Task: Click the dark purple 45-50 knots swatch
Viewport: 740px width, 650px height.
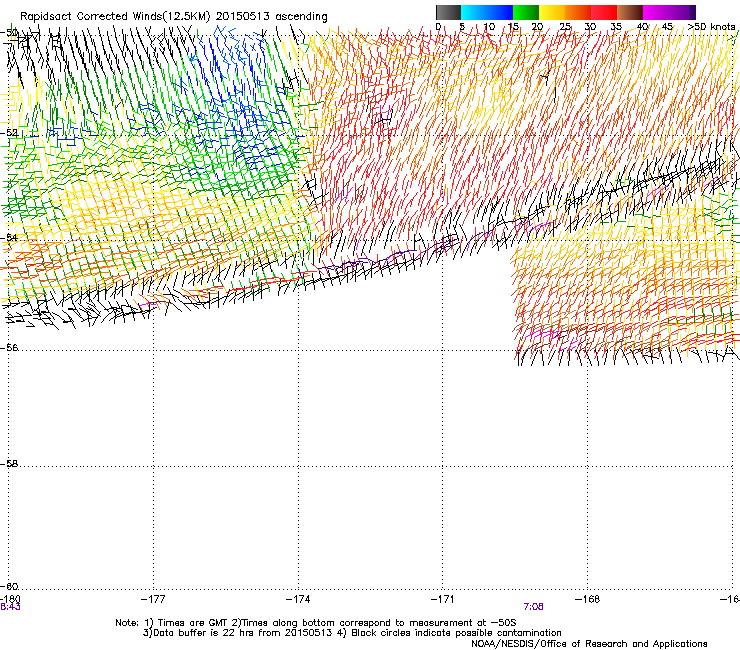Action: coord(682,12)
